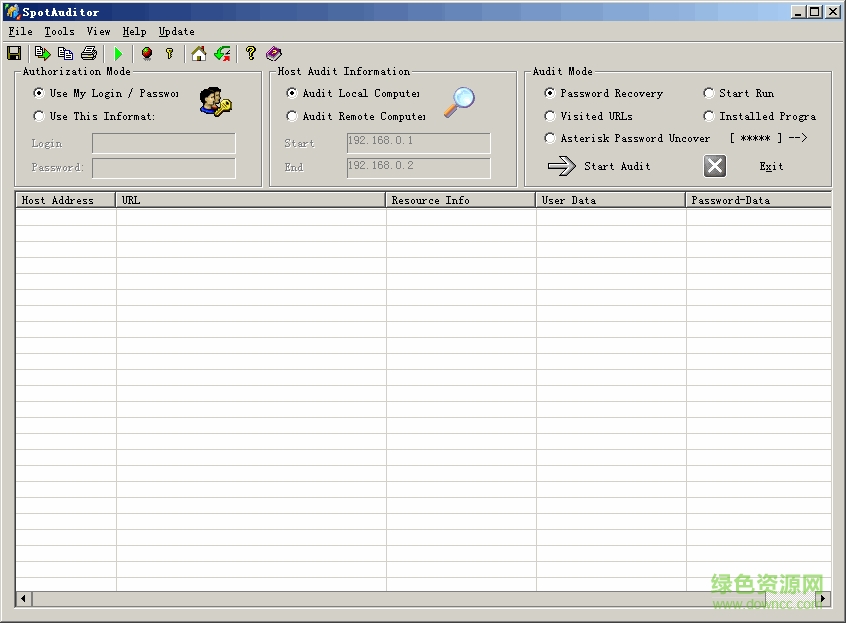Click the help question mark icon
This screenshot has width=846, height=623.
(x=250, y=53)
